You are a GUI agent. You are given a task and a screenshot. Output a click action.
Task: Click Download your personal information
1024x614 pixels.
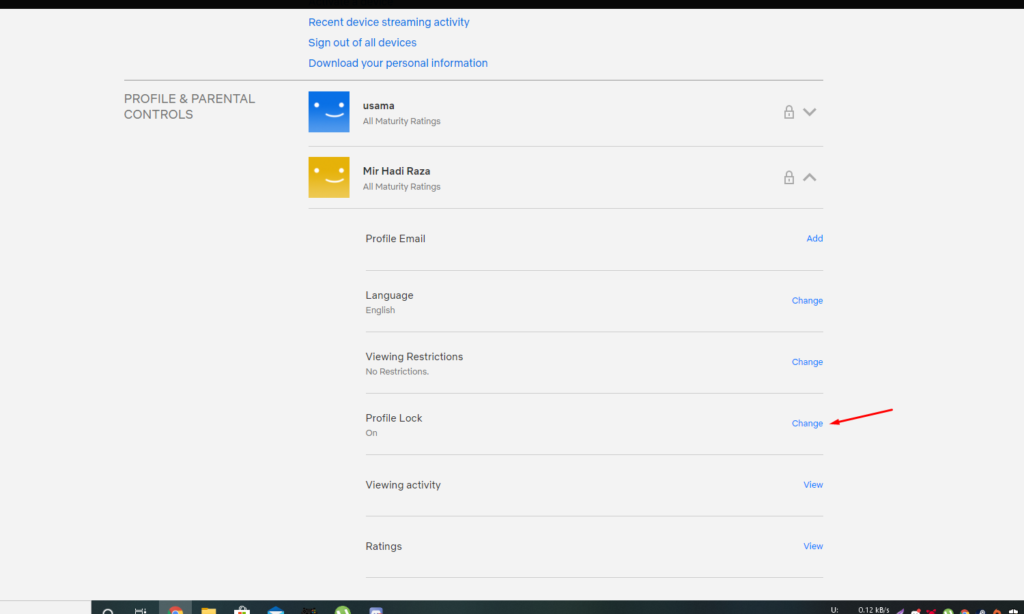[397, 62]
